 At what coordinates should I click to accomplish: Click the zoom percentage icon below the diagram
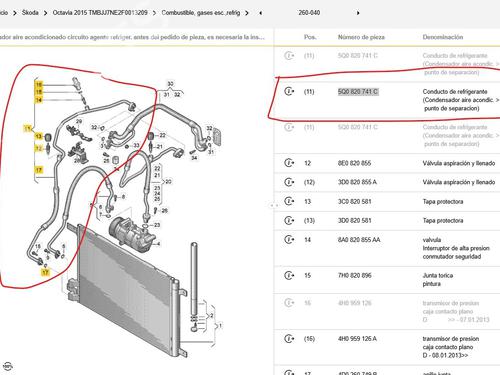click(x=7, y=366)
